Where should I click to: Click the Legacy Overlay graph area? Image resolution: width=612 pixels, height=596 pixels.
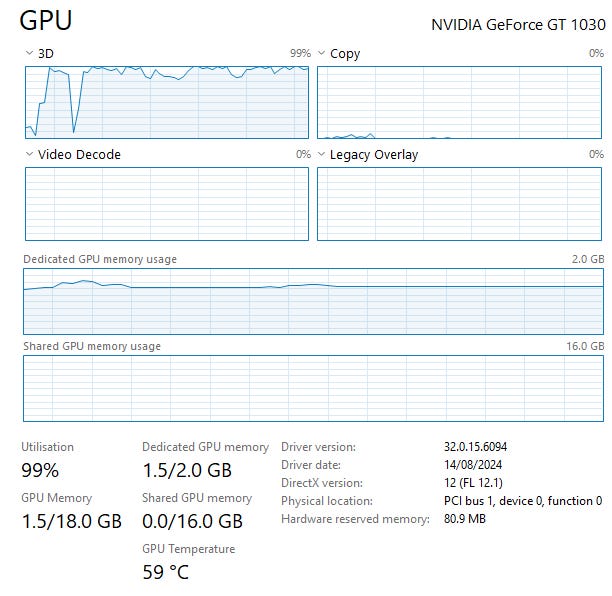pos(460,204)
